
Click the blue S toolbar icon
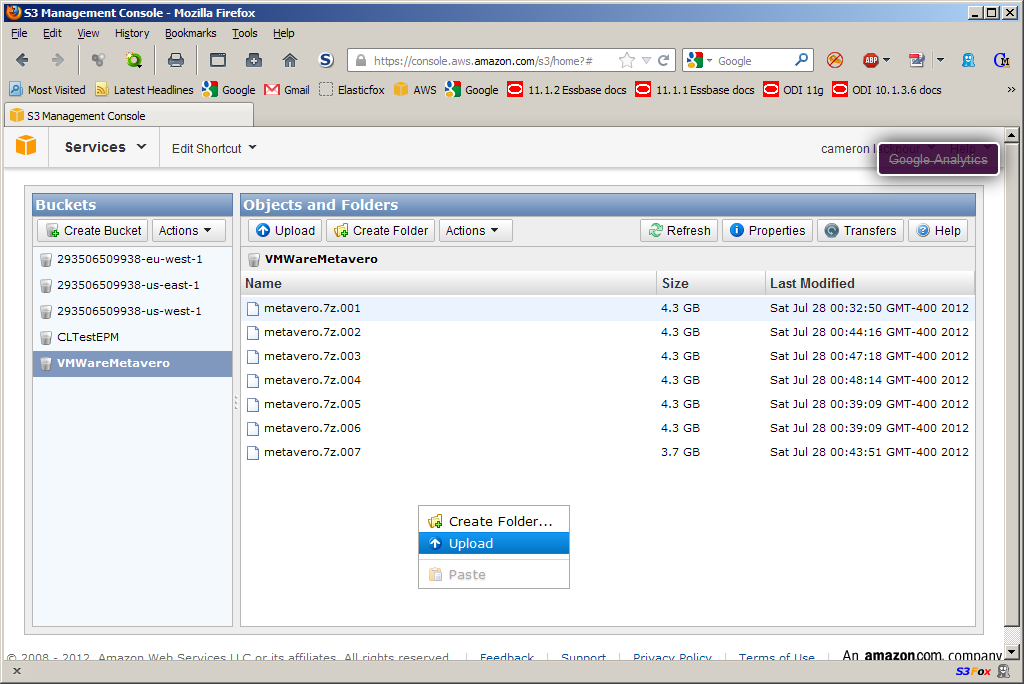click(326, 60)
